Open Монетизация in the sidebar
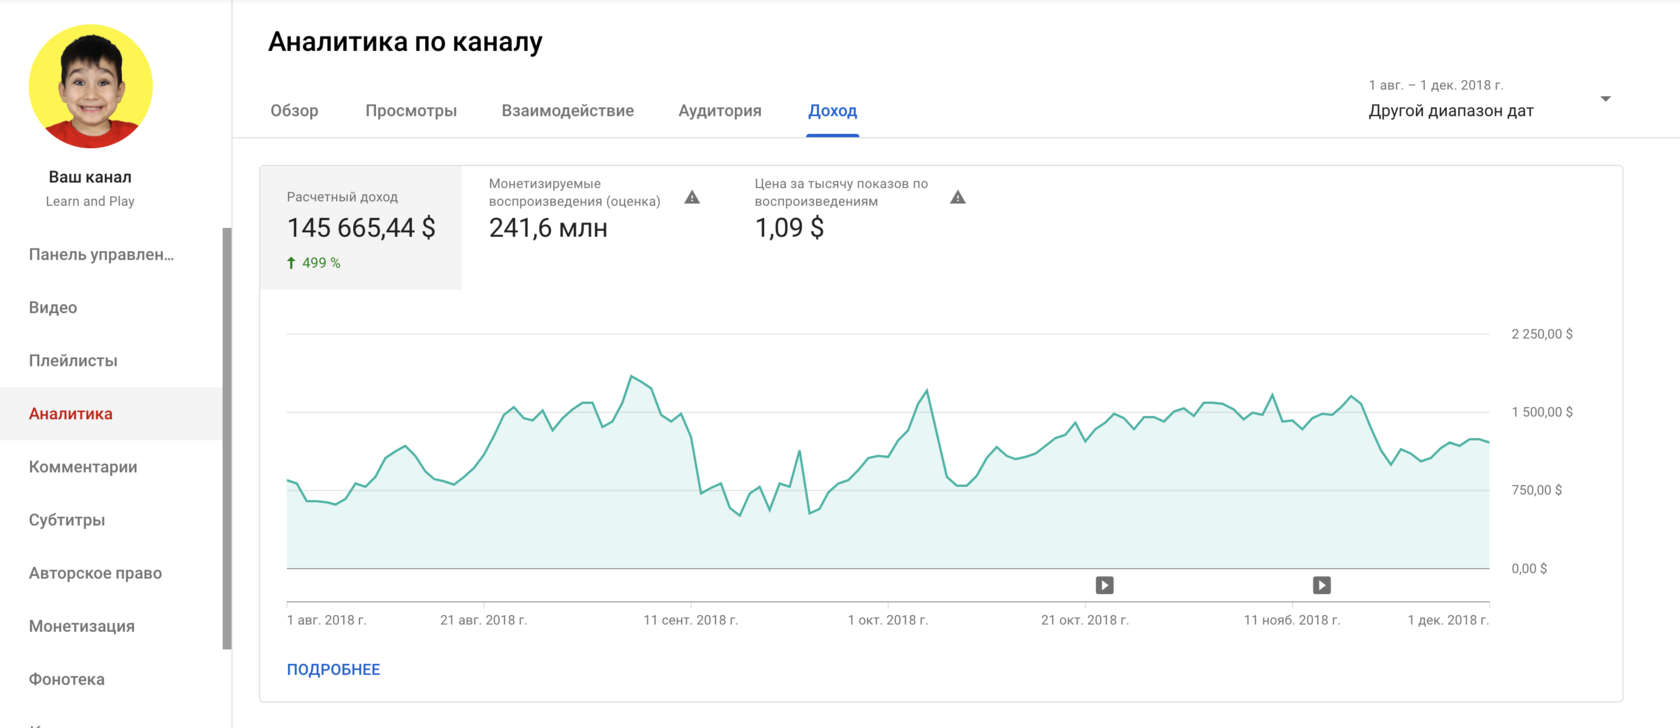The height and width of the screenshot is (728, 1680). 82,626
